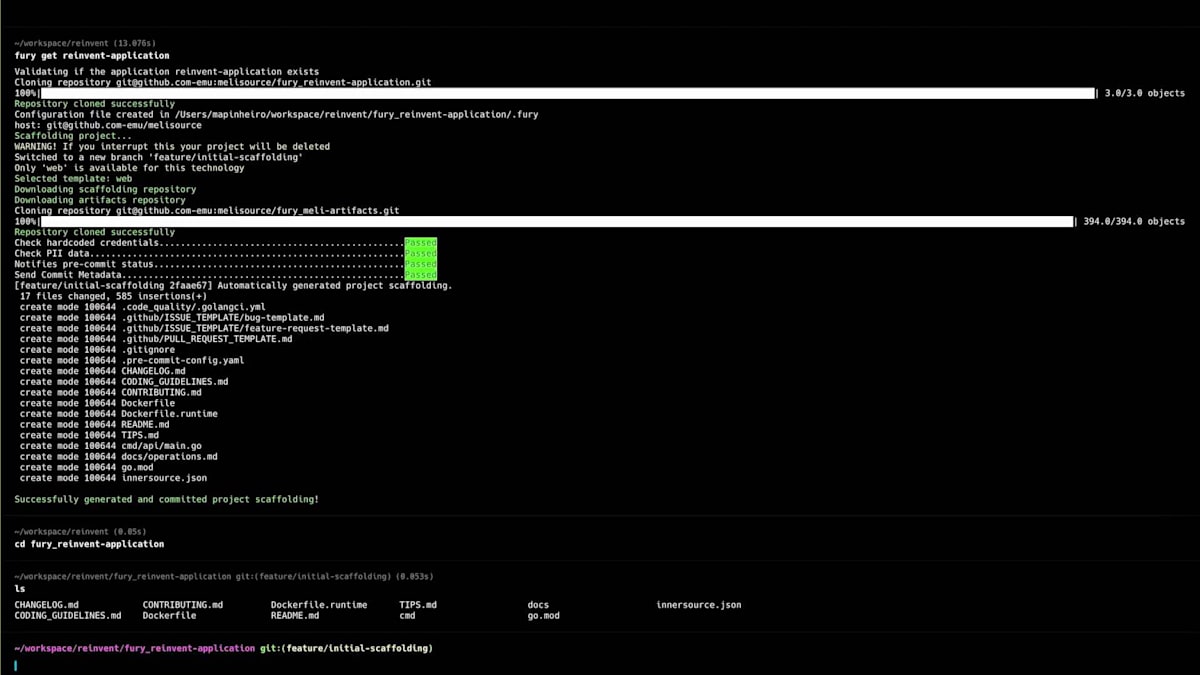This screenshot has height=675, width=1200.
Task: Click "create mode 100644 Dockerfile" line
Action: click(x=97, y=403)
